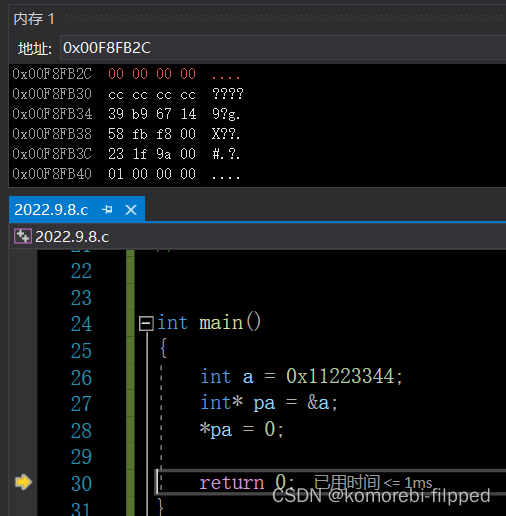Open the 2022.9.8.c file scope dropdown
The width and height of the screenshot is (506, 516).
click(257, 236)
